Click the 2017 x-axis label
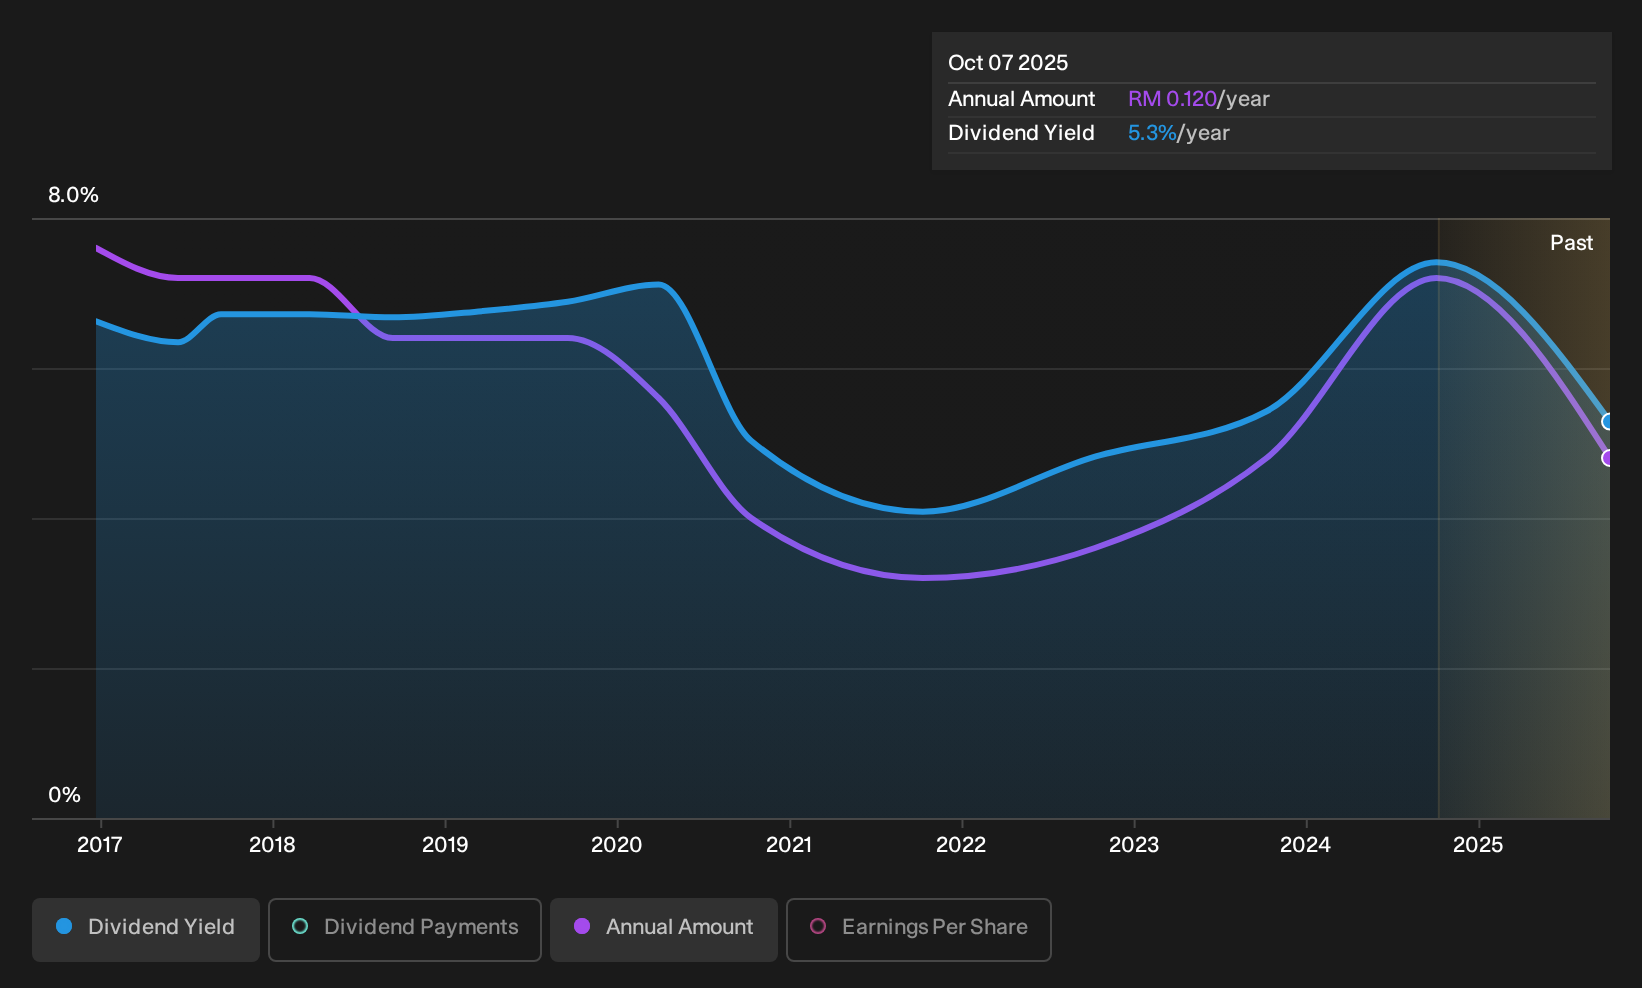Image resolution: width=1642 pixels, height=988 pixels. click(x=100, y=845)
